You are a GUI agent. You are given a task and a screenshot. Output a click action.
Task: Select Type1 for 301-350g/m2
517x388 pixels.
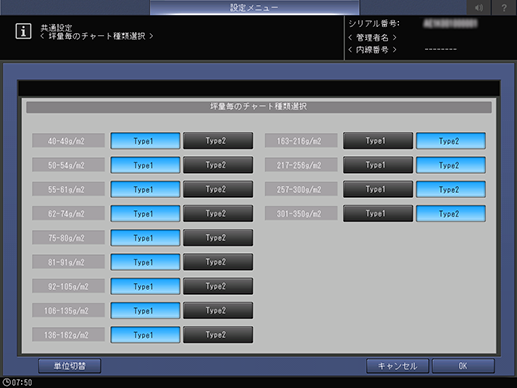click(x=378, y=214)
